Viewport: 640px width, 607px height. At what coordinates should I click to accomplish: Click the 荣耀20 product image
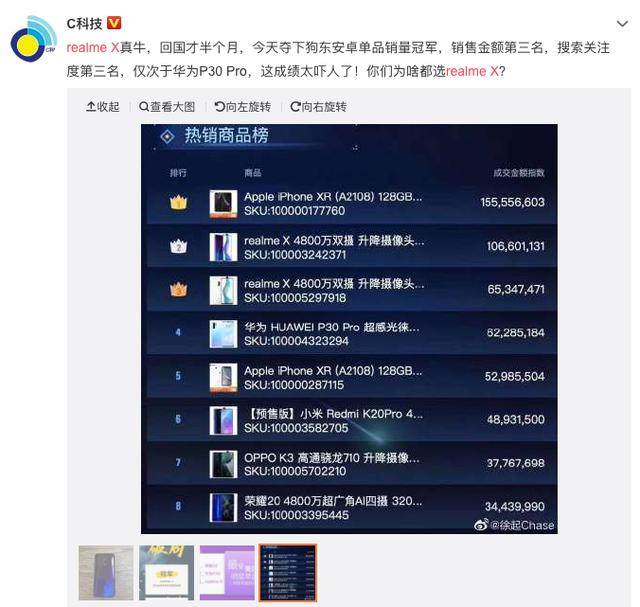tap(223, 508)
